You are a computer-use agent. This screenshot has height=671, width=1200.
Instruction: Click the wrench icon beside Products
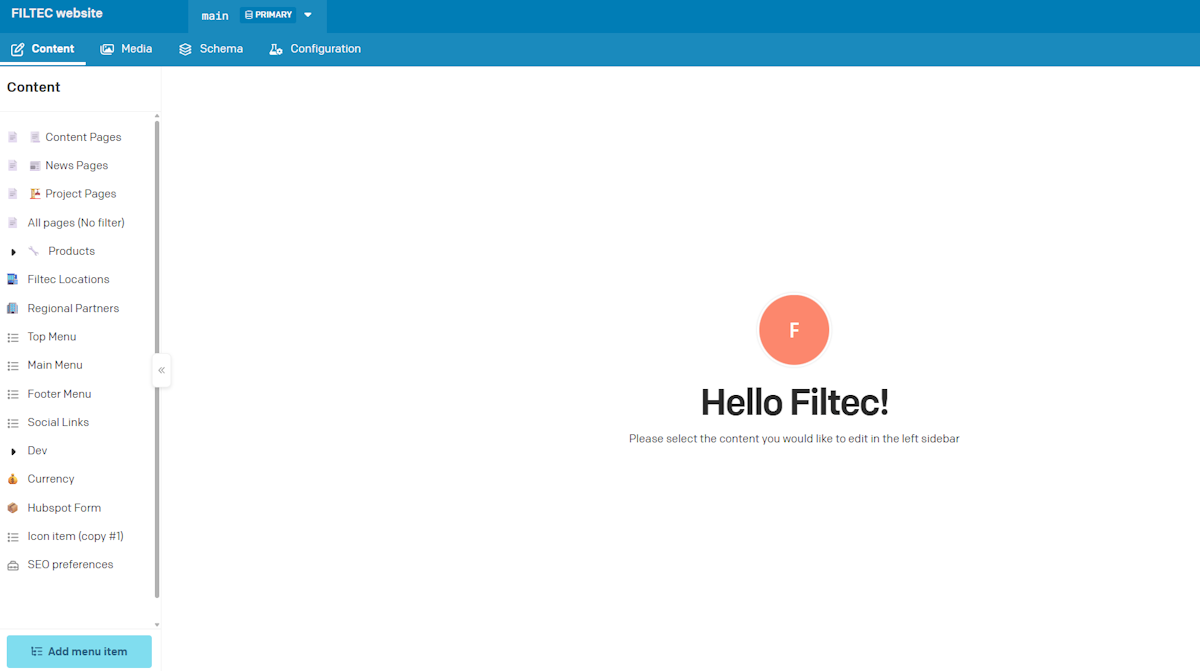(x=34, y=251)
